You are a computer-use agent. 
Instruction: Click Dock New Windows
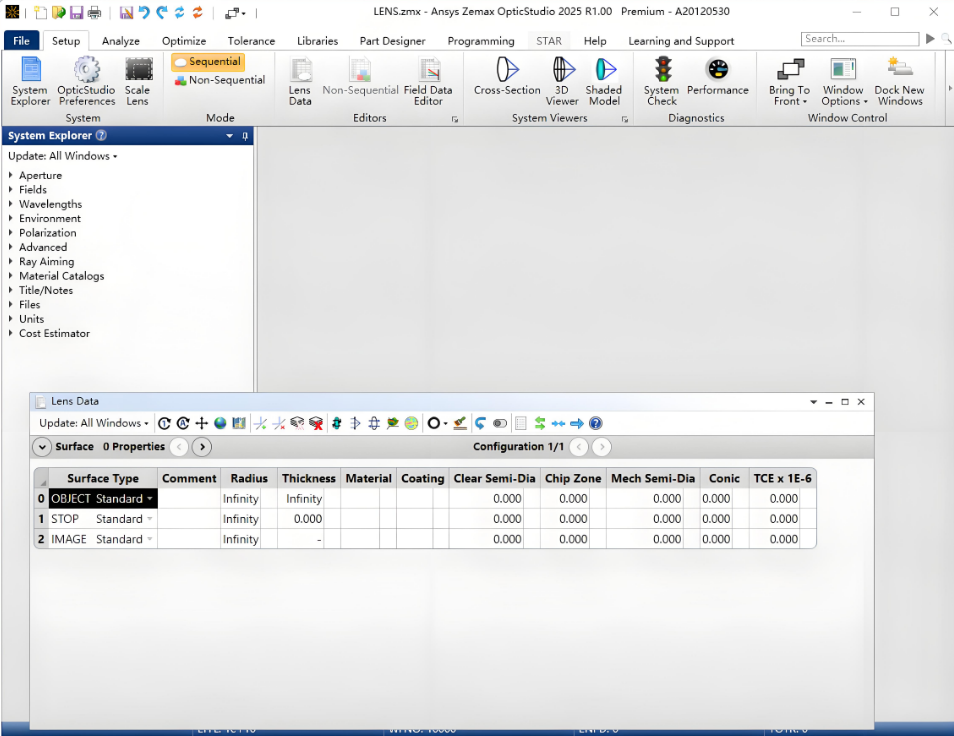pos(900,81)
